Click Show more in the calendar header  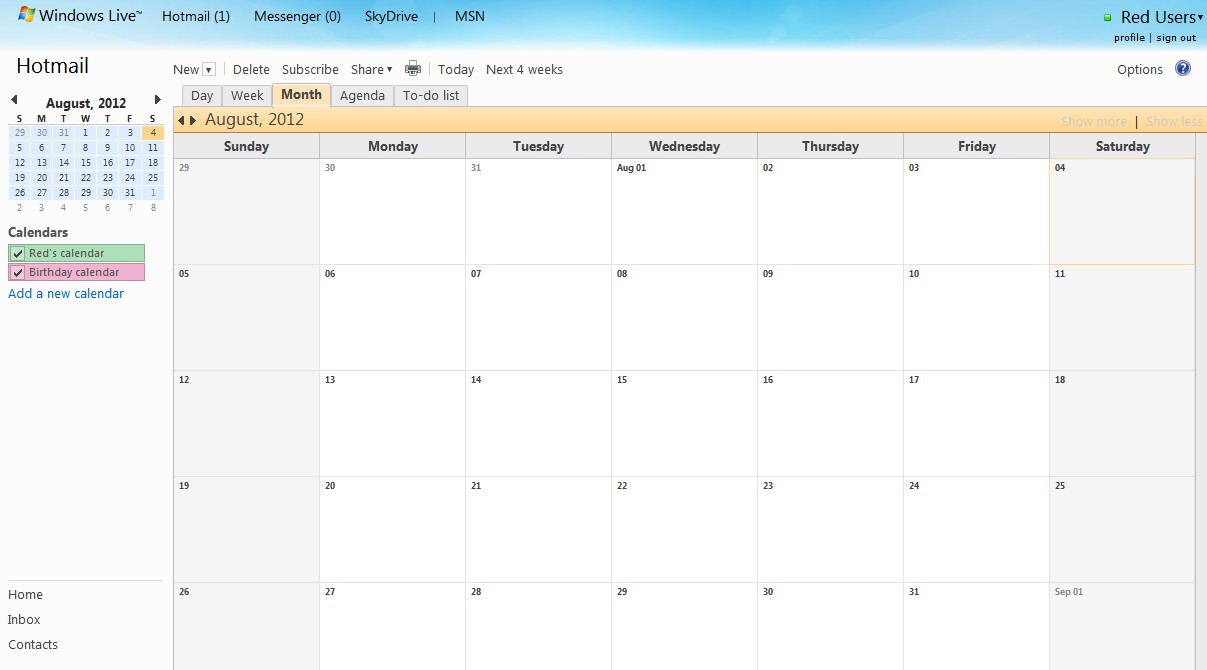point(1094,121)
